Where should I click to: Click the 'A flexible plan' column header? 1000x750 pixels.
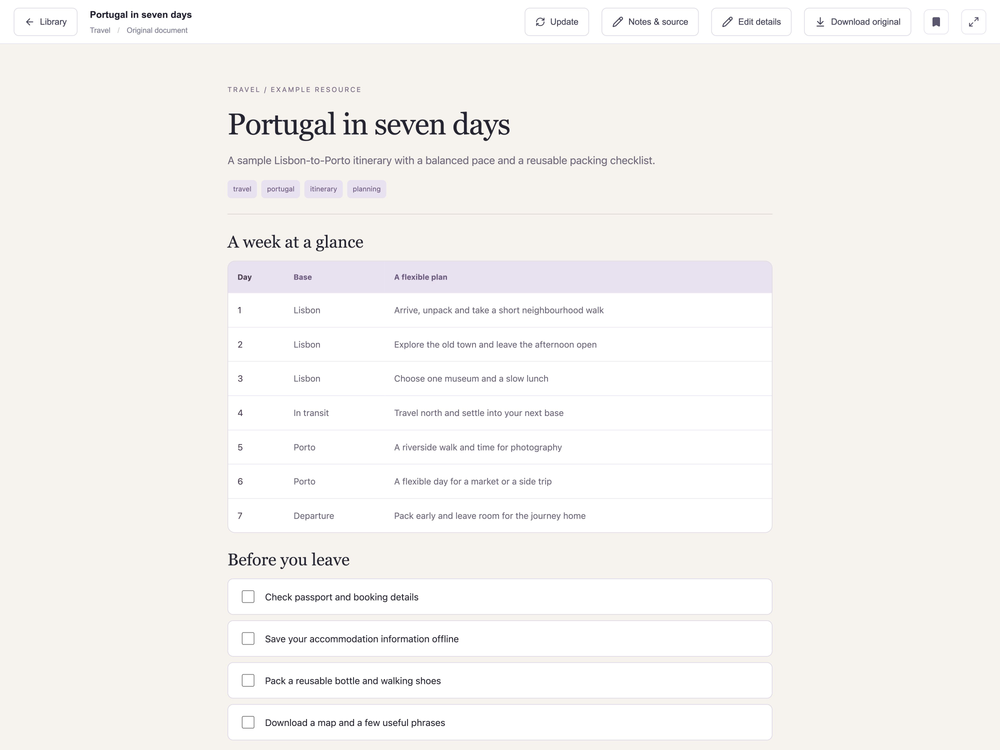click(421, 277)
